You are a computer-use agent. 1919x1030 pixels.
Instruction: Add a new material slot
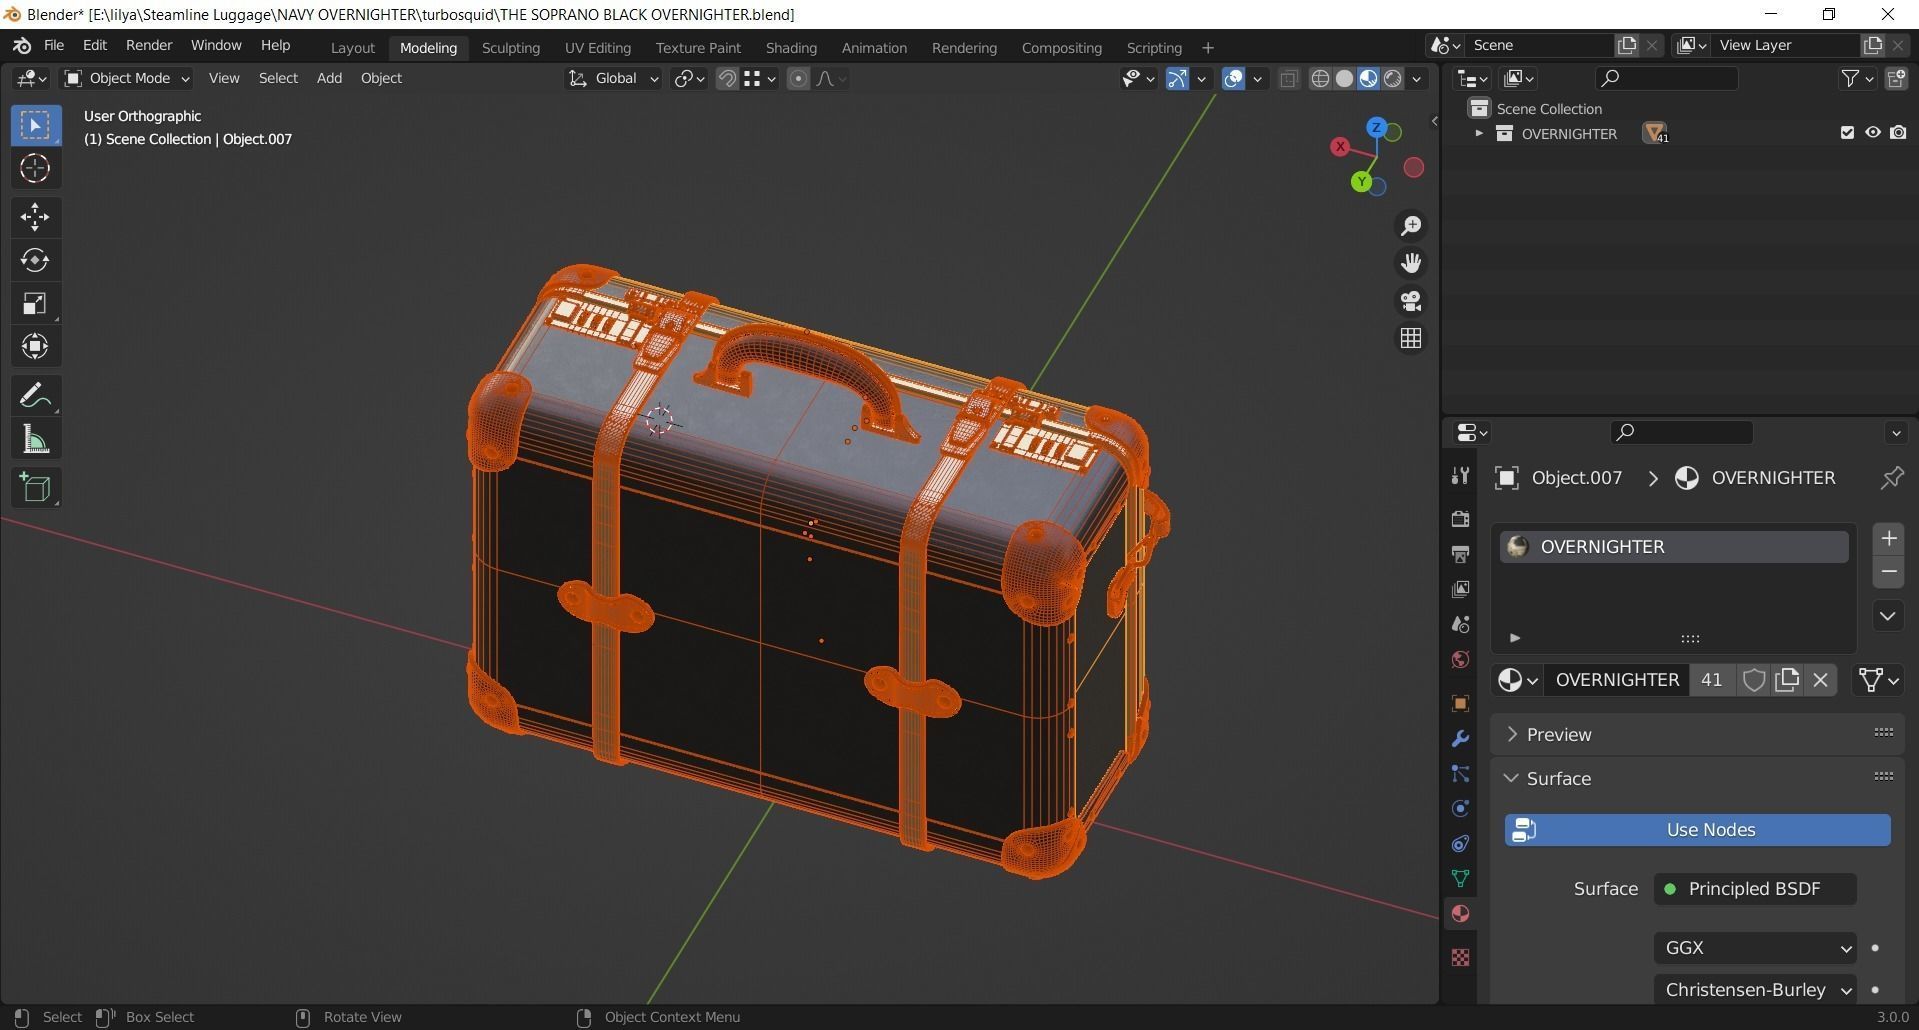point(1888,539)
